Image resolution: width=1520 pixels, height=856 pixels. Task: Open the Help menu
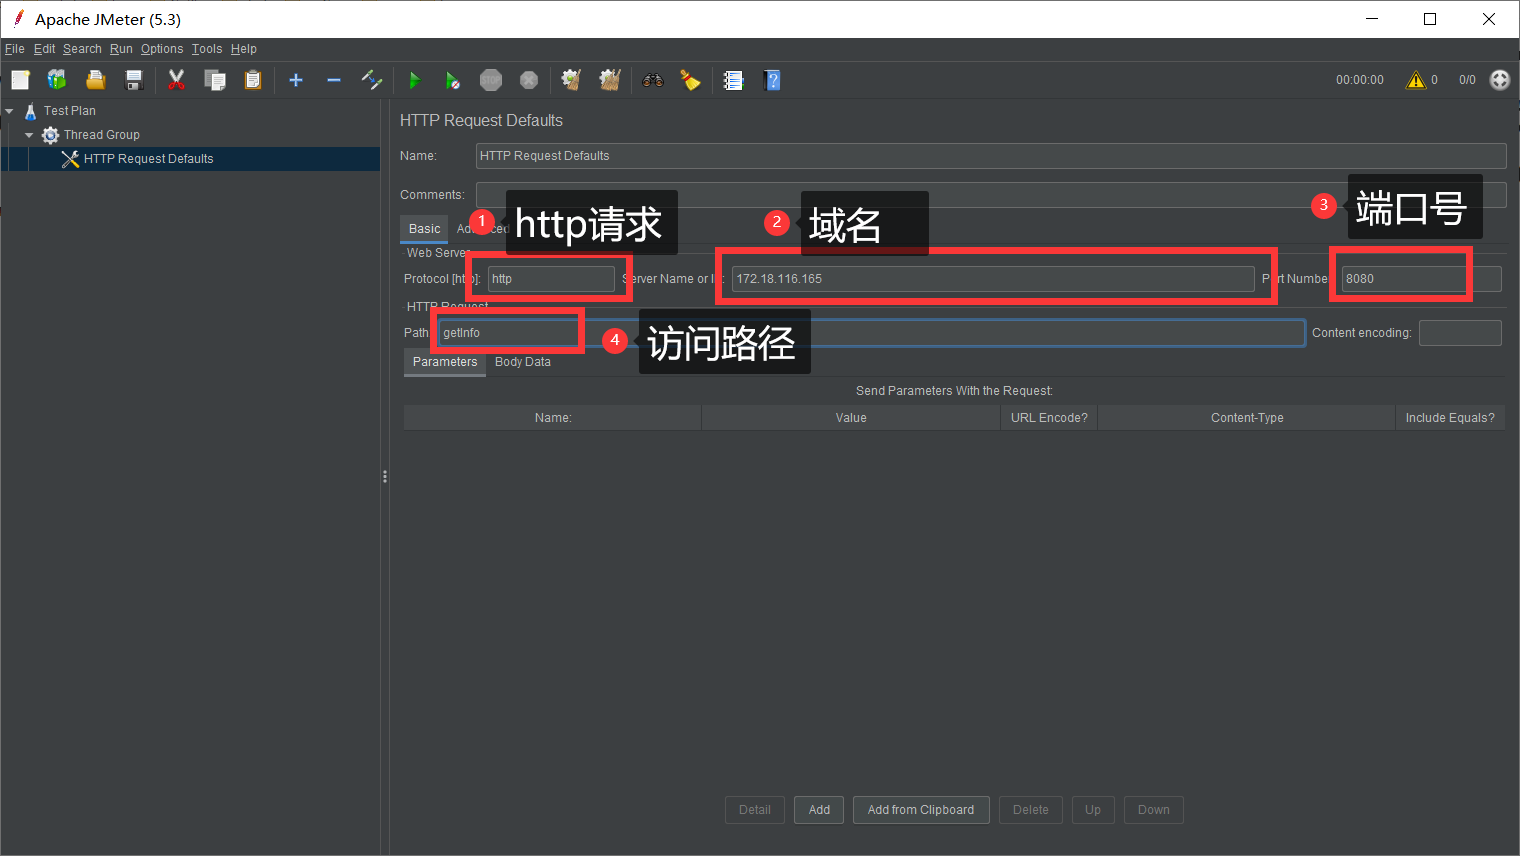coord(244,49)
